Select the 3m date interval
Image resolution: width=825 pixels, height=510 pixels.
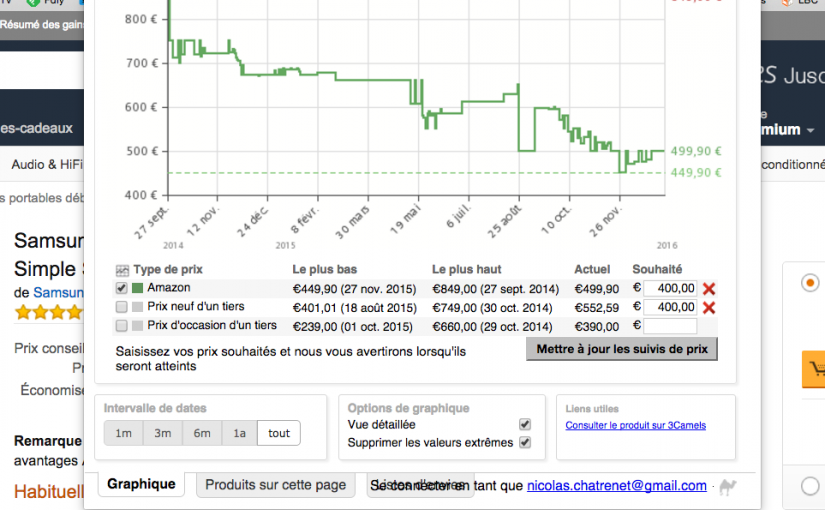163,433
